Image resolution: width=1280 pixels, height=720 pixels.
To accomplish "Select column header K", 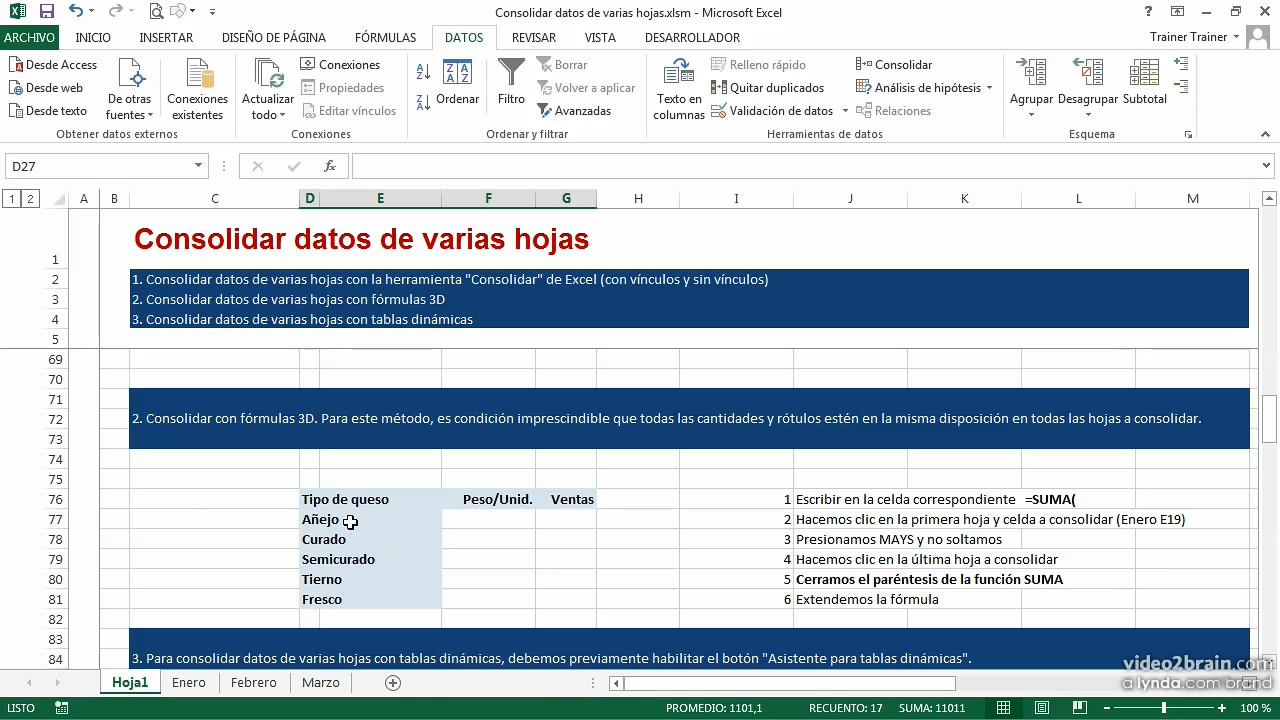I will pyautogui.click(x=964, y=199).
